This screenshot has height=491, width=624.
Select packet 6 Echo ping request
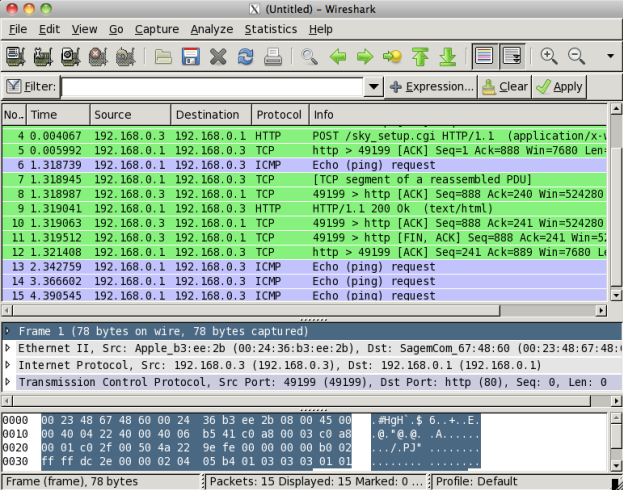tap(304, 165)
